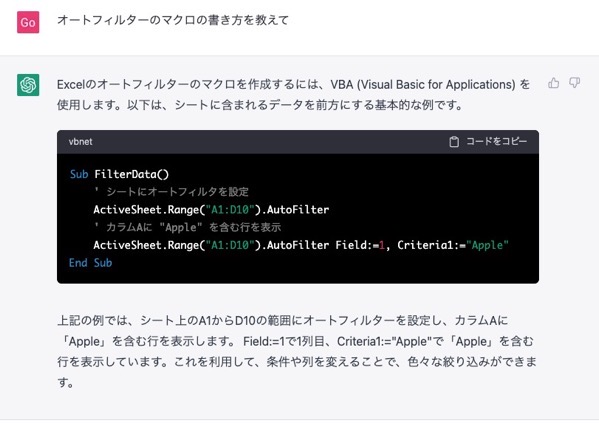The image size is (599, 435).
Task: Click the AutoFilter Field:=1 code segment
Action: click(x=325, y=245)
